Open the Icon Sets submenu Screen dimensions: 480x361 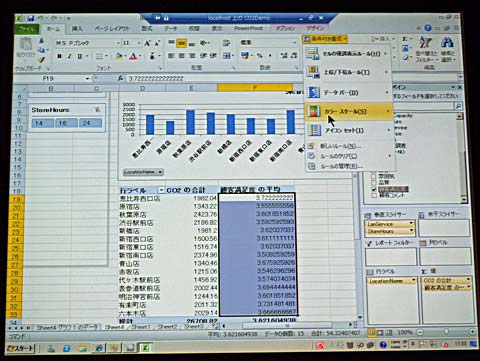[x=349, y=130]
